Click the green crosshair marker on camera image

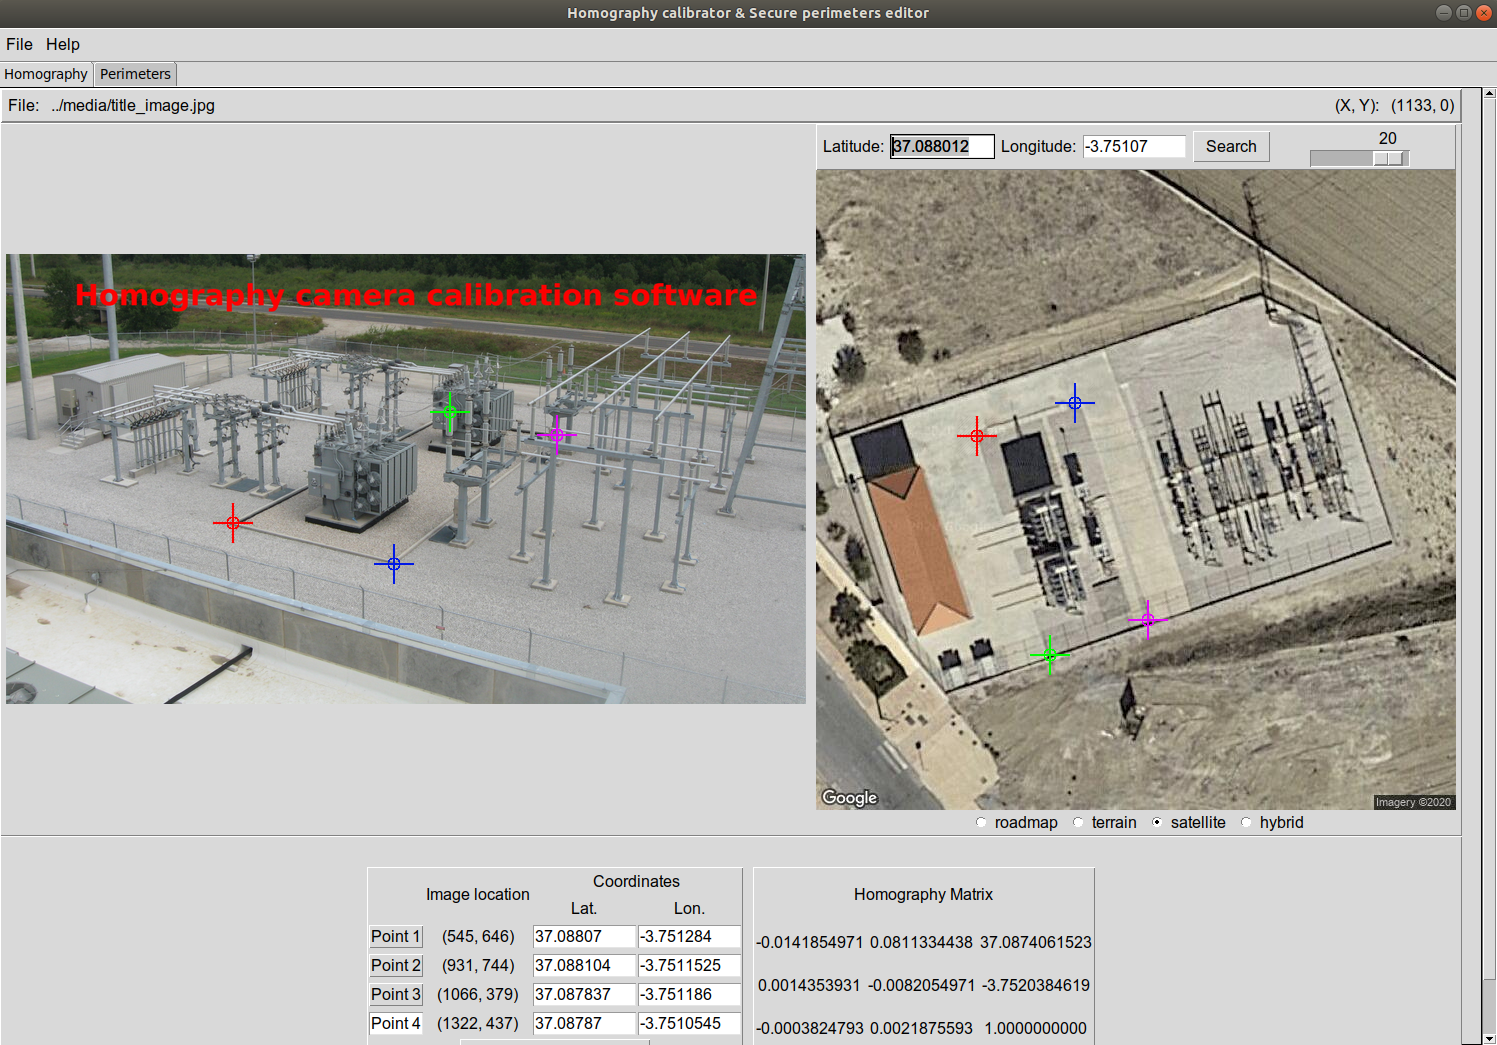point(450,411)
